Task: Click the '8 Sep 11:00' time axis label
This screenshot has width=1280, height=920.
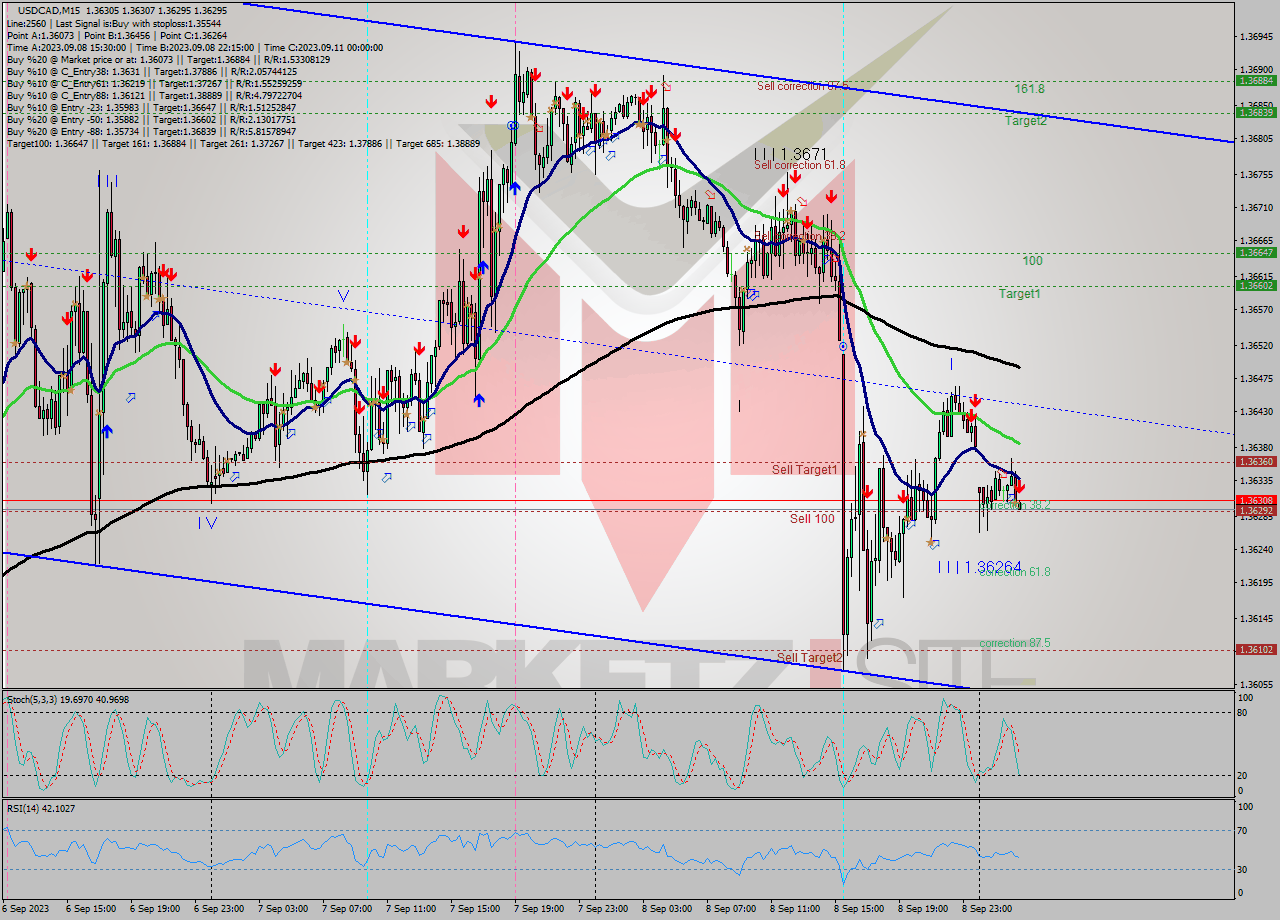Action: (794, 908)
